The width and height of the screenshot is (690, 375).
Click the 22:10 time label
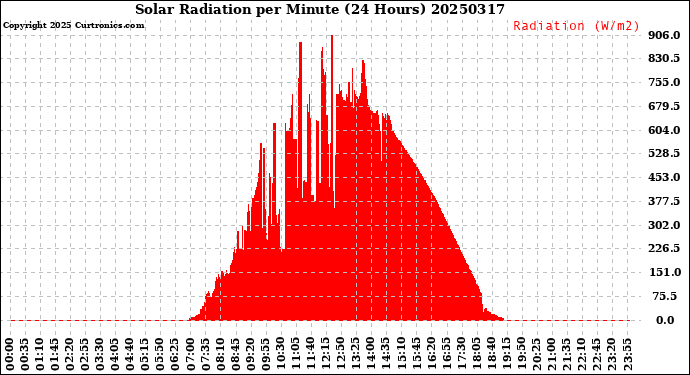[581, 355]
